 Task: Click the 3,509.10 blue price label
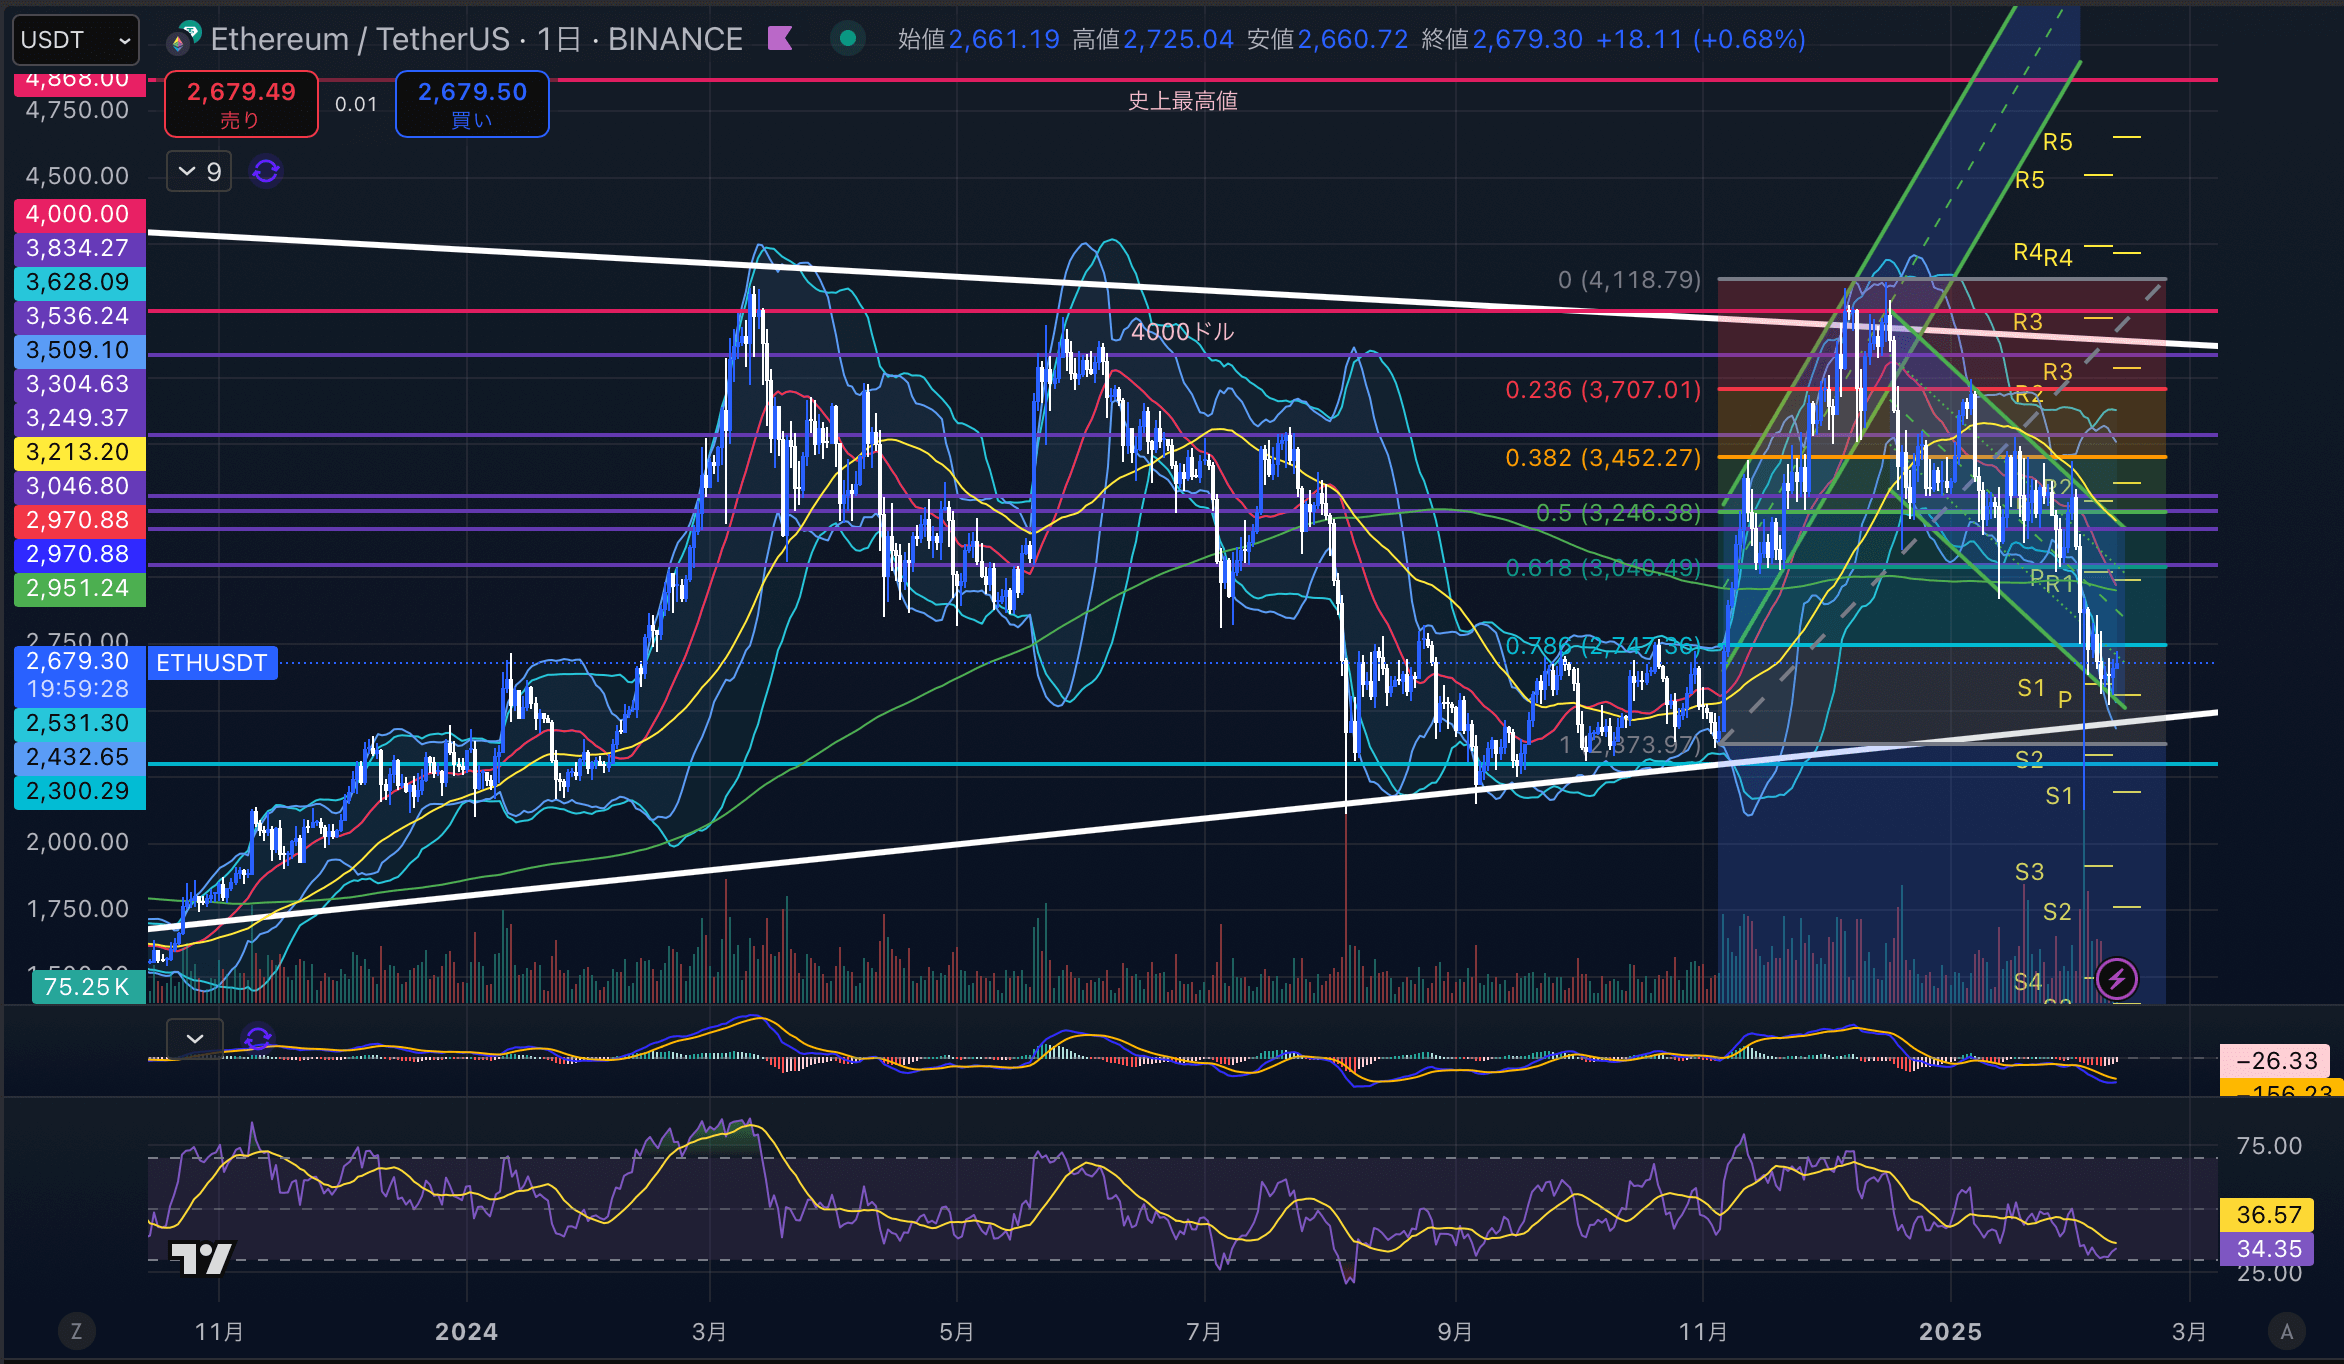pyautogui.click(x=78, y=350)
